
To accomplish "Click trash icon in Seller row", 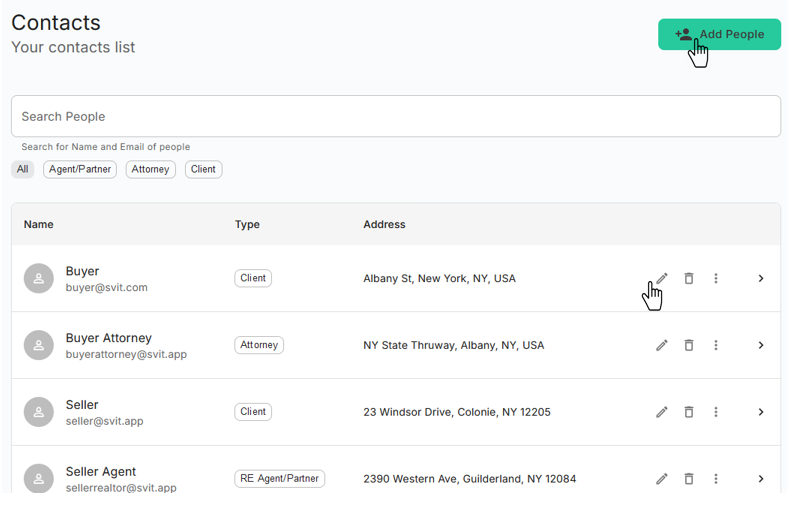I will point(689,412).
